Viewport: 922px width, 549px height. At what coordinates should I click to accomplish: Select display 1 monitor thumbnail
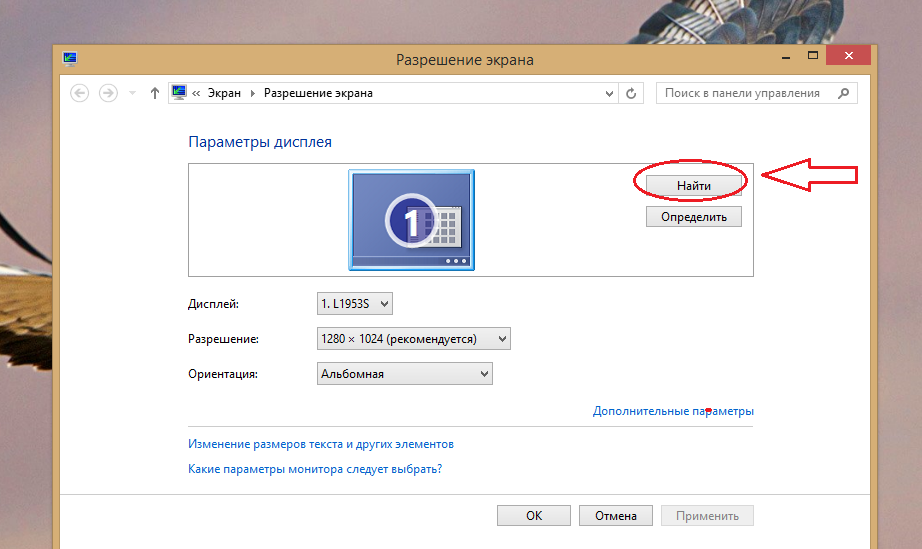(x=411, y=219)
